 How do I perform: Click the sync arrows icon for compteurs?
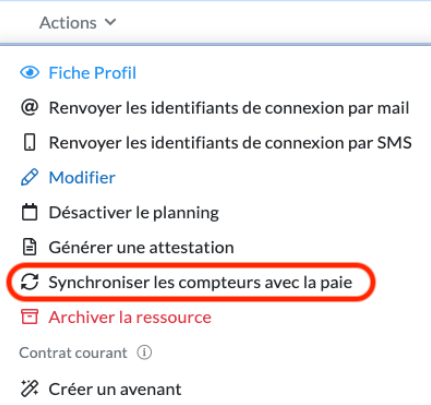30,282
